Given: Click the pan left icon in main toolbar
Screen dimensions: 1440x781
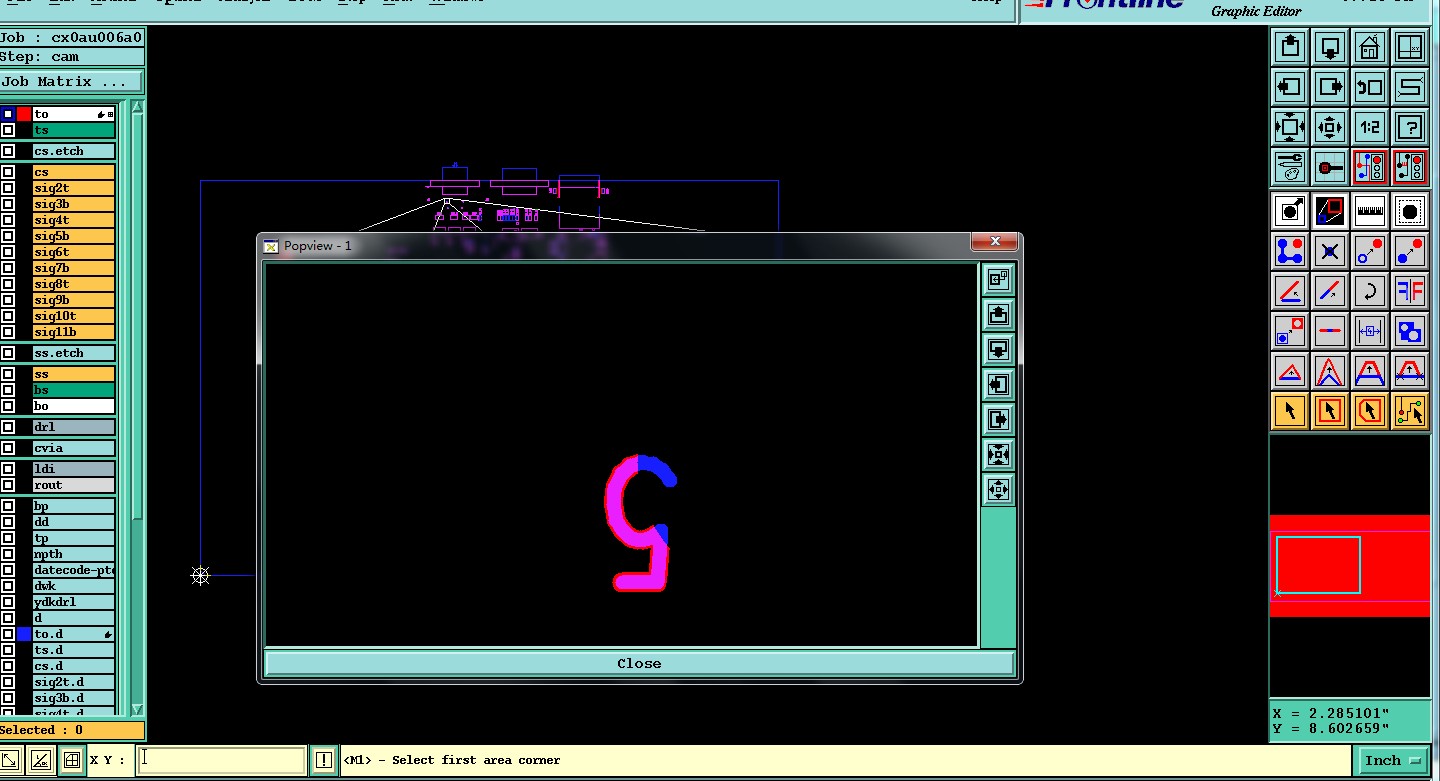Looking at the screenshot, I should 1290,87.
